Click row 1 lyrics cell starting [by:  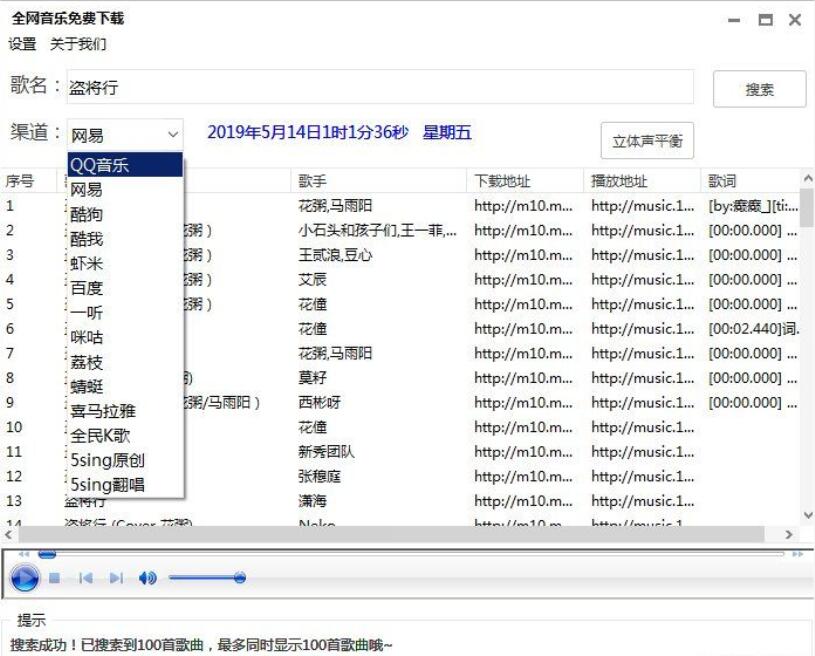tap(753, 206)
